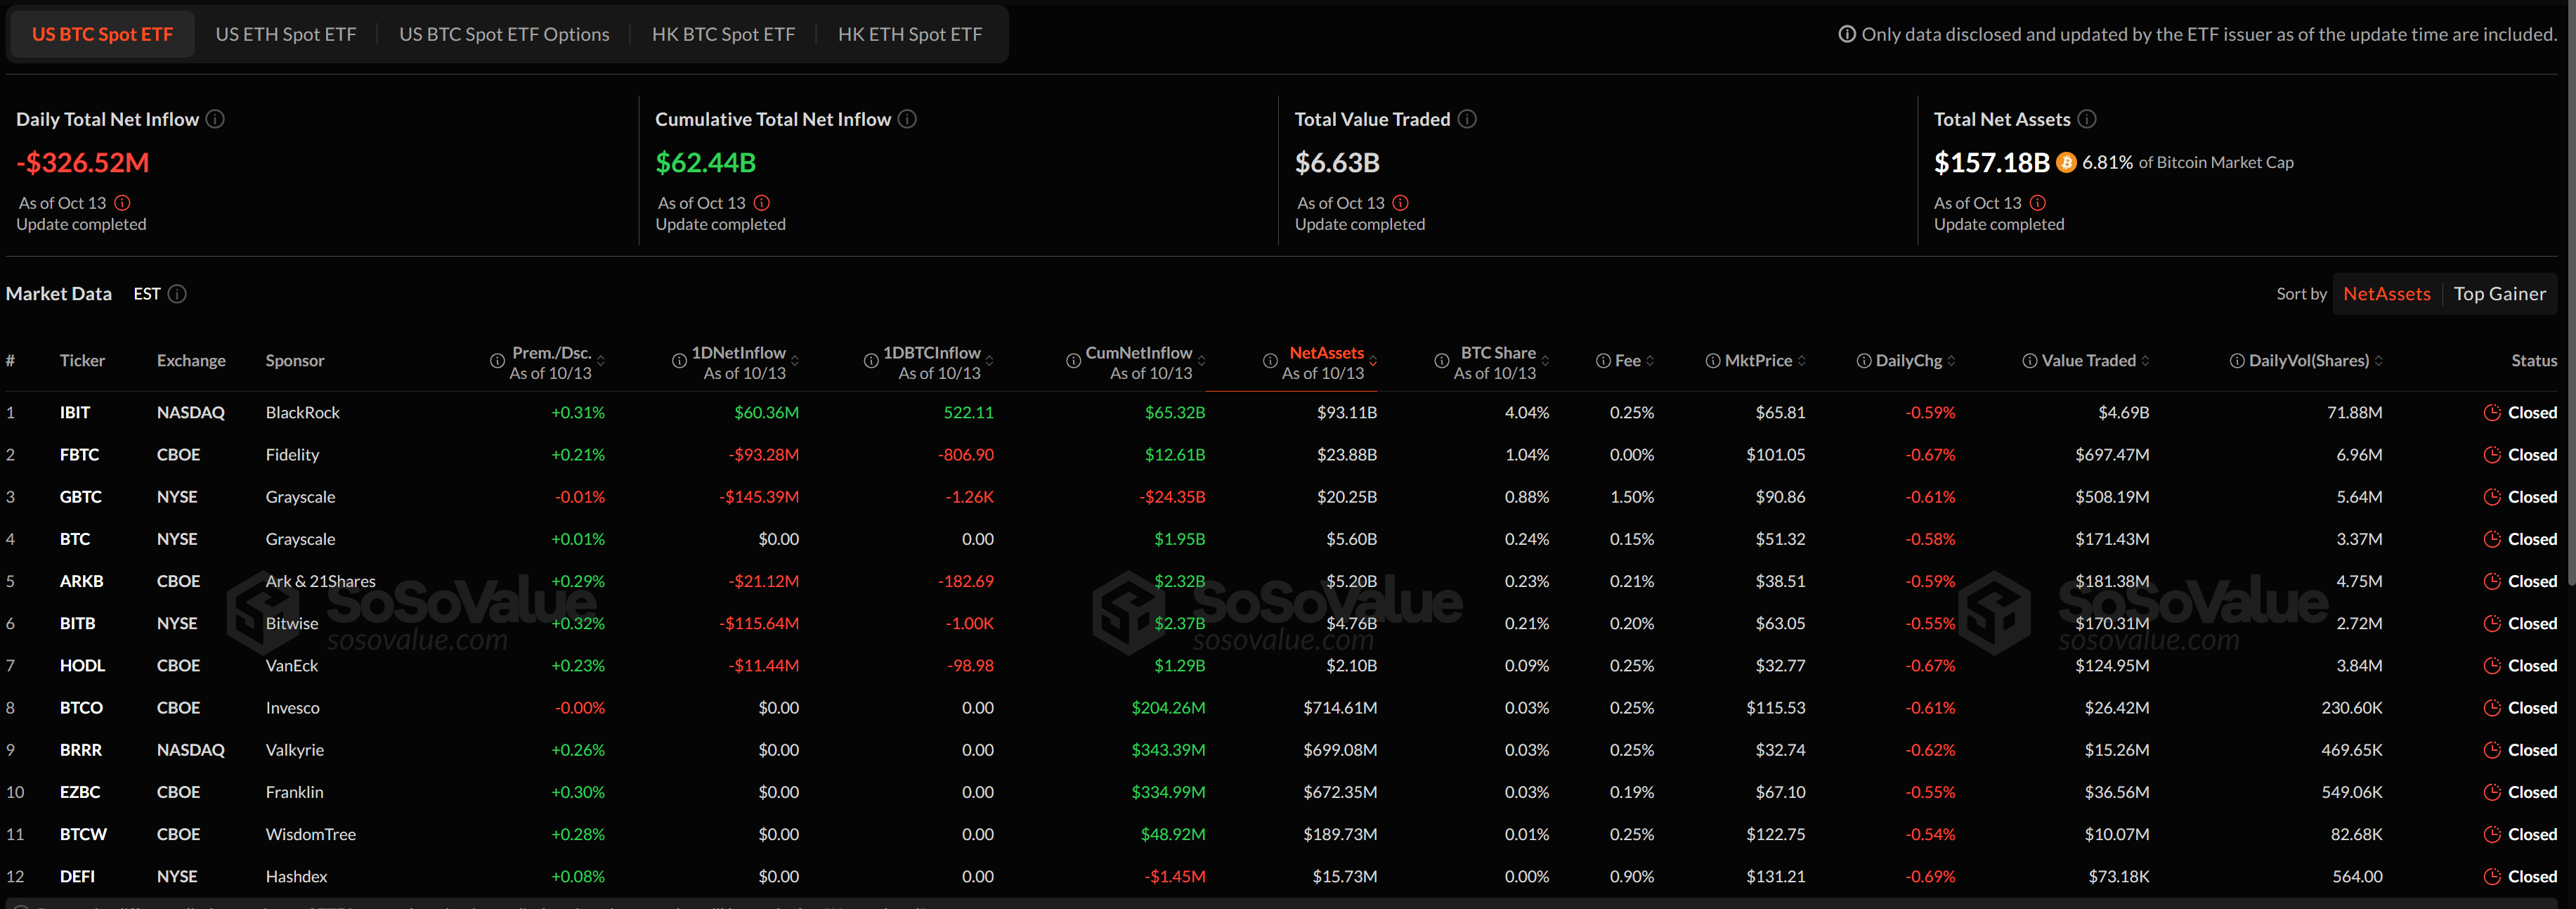
Task: Click the Closed status clock icon on IBIT row
Action: [2492, 412]
